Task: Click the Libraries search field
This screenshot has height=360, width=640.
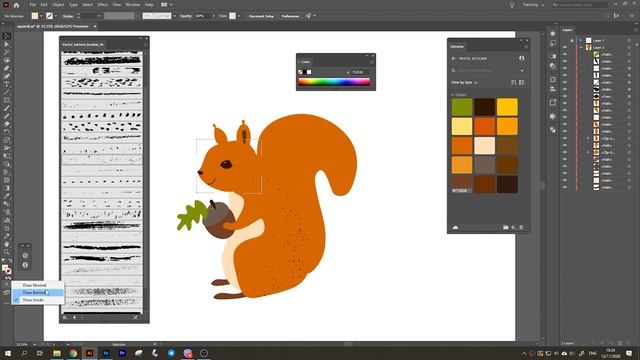Action: click(x=487, y=71)
